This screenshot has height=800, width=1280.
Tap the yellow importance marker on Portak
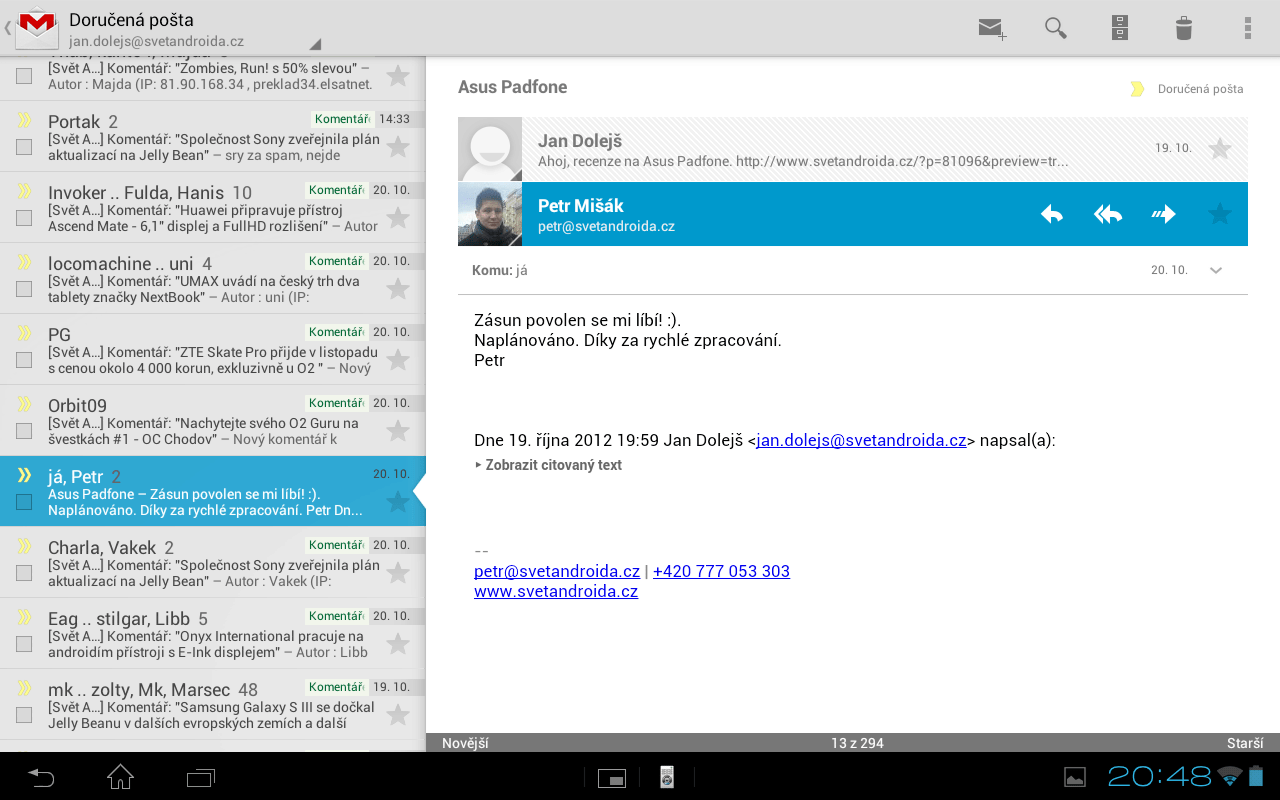[x=24, y=120]
